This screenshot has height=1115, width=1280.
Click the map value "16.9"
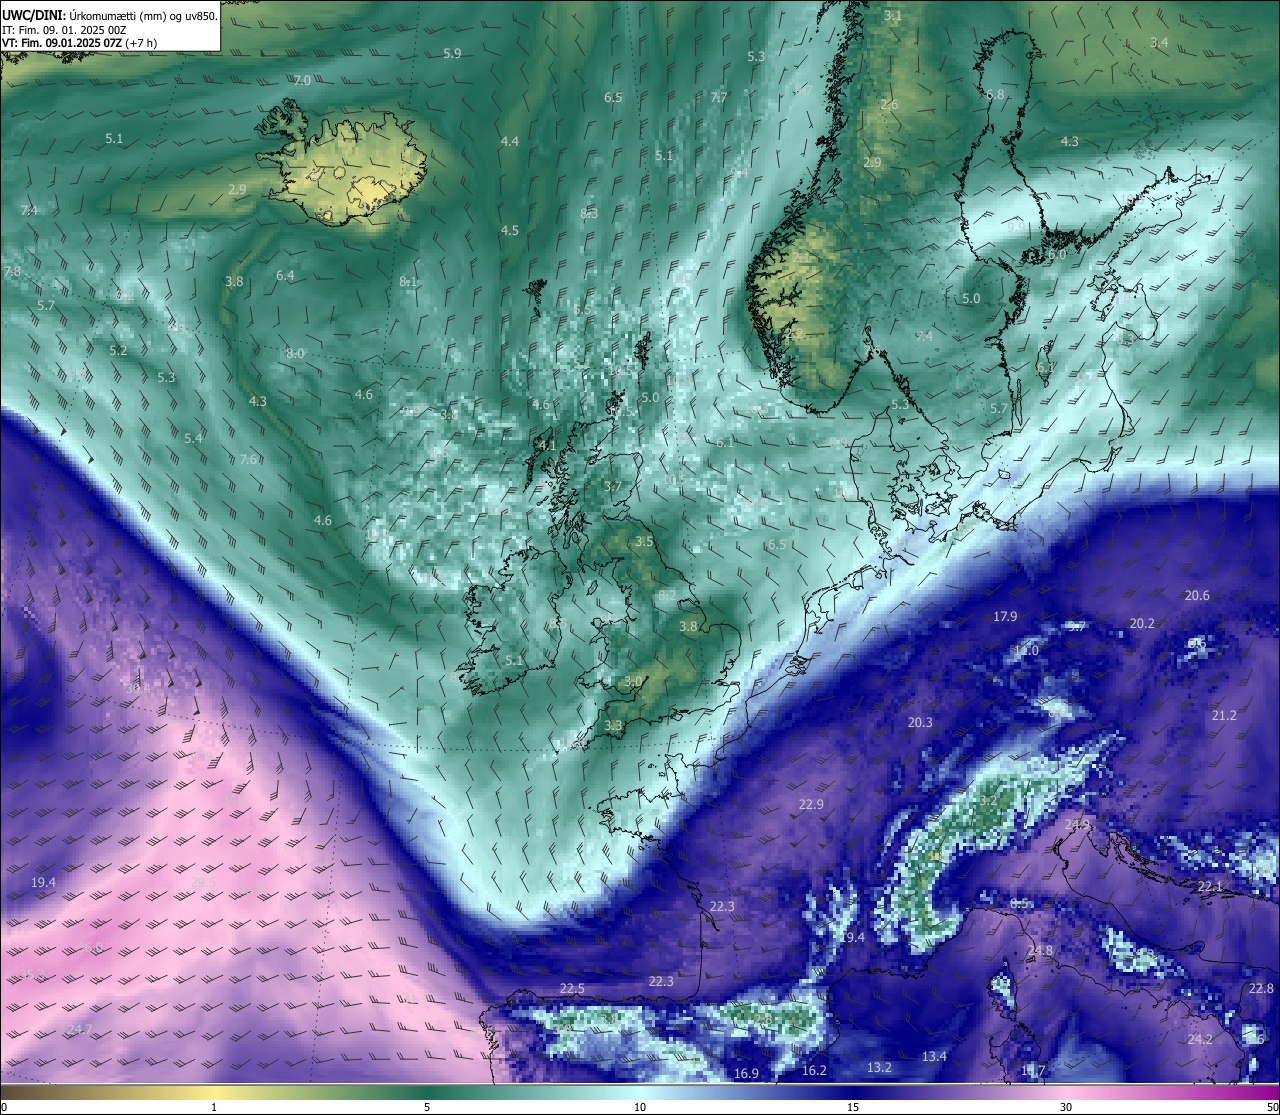tap(747, 1074)
